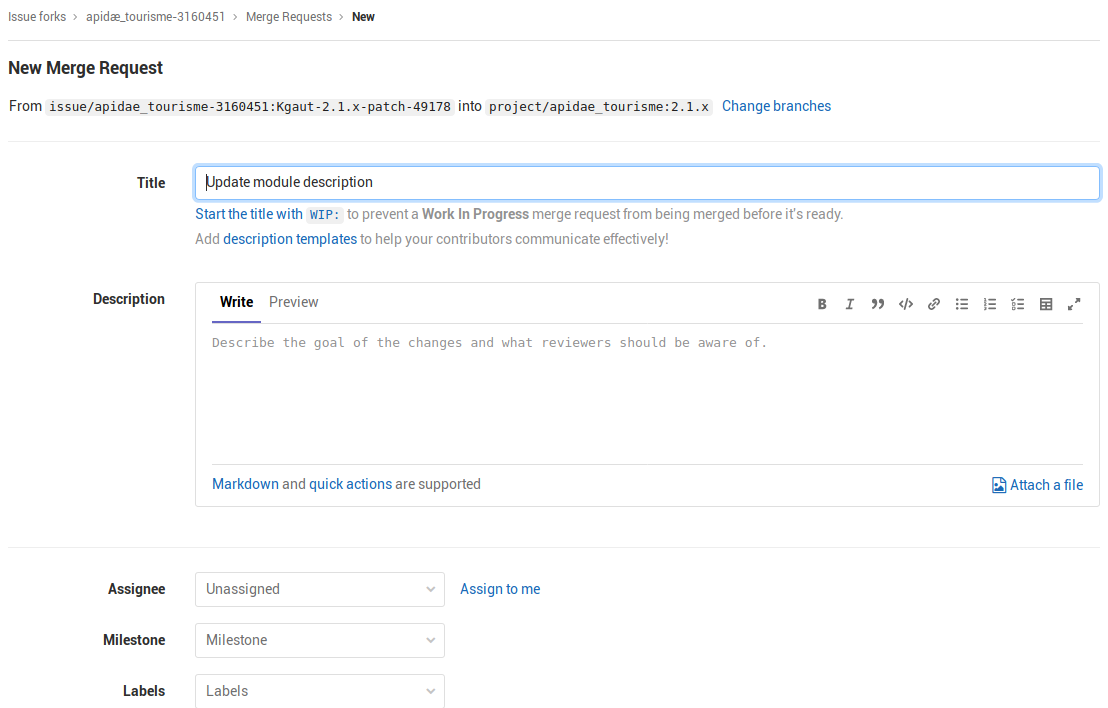Open the Assignee dropdown
The width and height of the screenshot is (1108, 708).
[x=320, y=589]
